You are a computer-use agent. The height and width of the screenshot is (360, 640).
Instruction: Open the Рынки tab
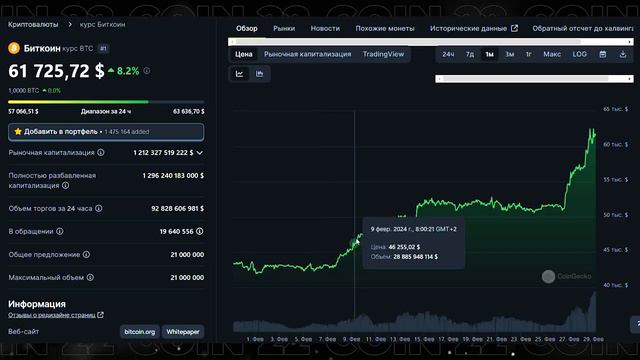tap(284, 29)
